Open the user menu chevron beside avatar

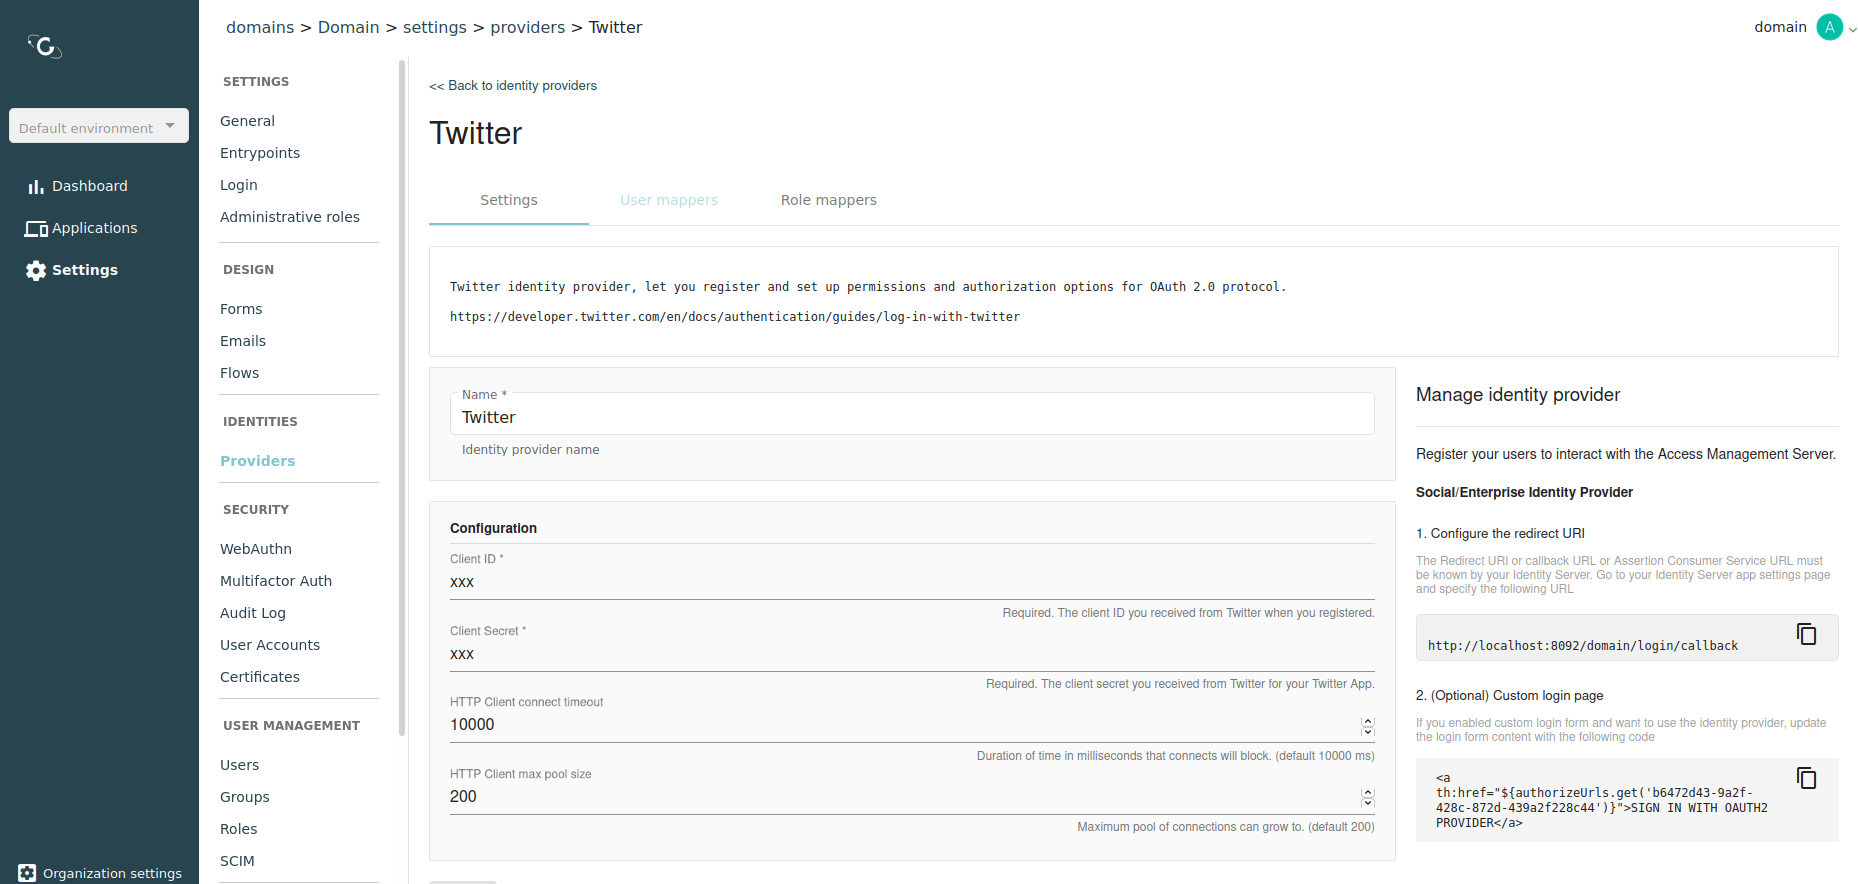tap(1852, 30)
